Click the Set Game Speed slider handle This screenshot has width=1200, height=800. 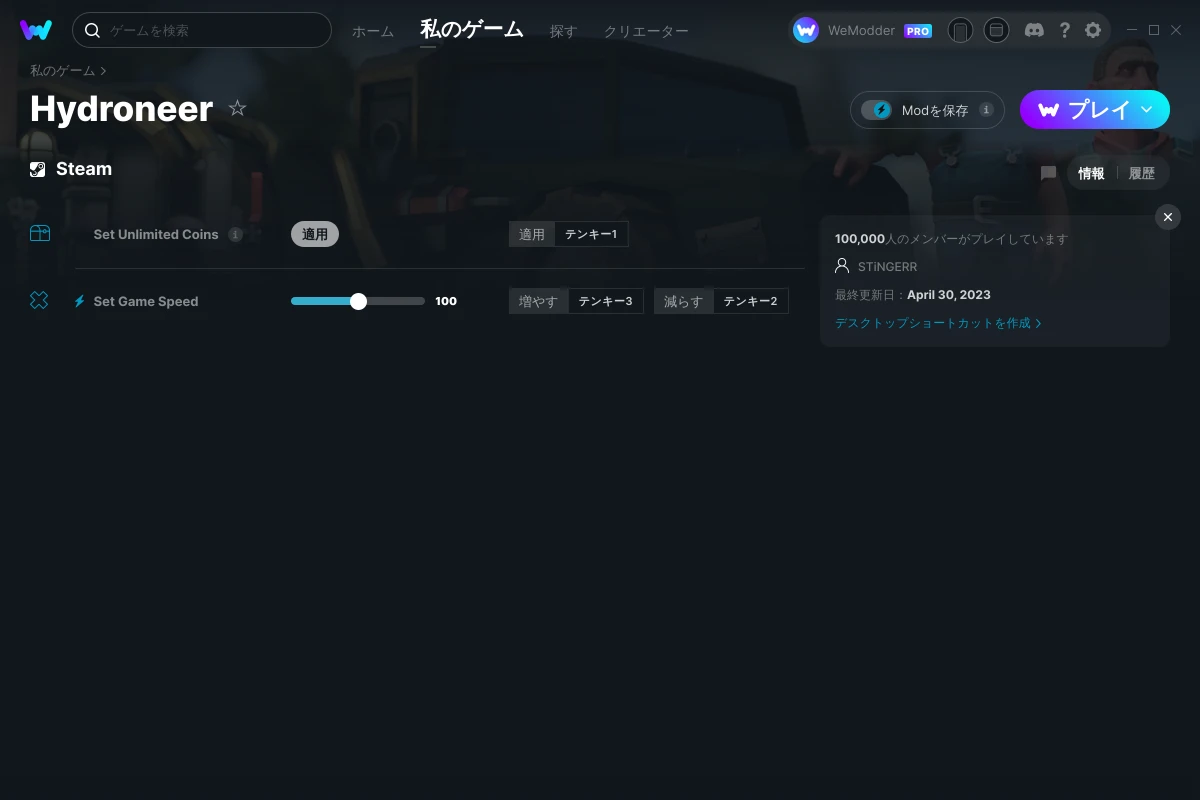point(359,301)
